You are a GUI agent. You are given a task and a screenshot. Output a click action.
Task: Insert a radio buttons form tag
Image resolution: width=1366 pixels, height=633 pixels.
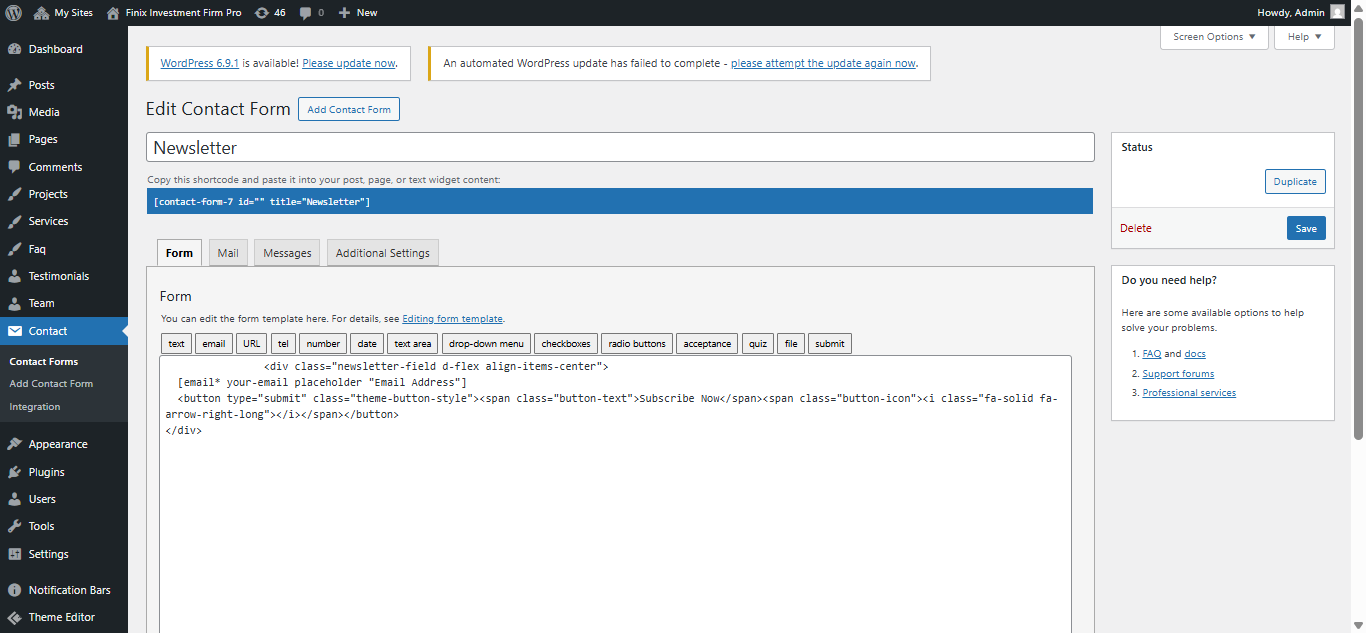[x=637, y=344]
